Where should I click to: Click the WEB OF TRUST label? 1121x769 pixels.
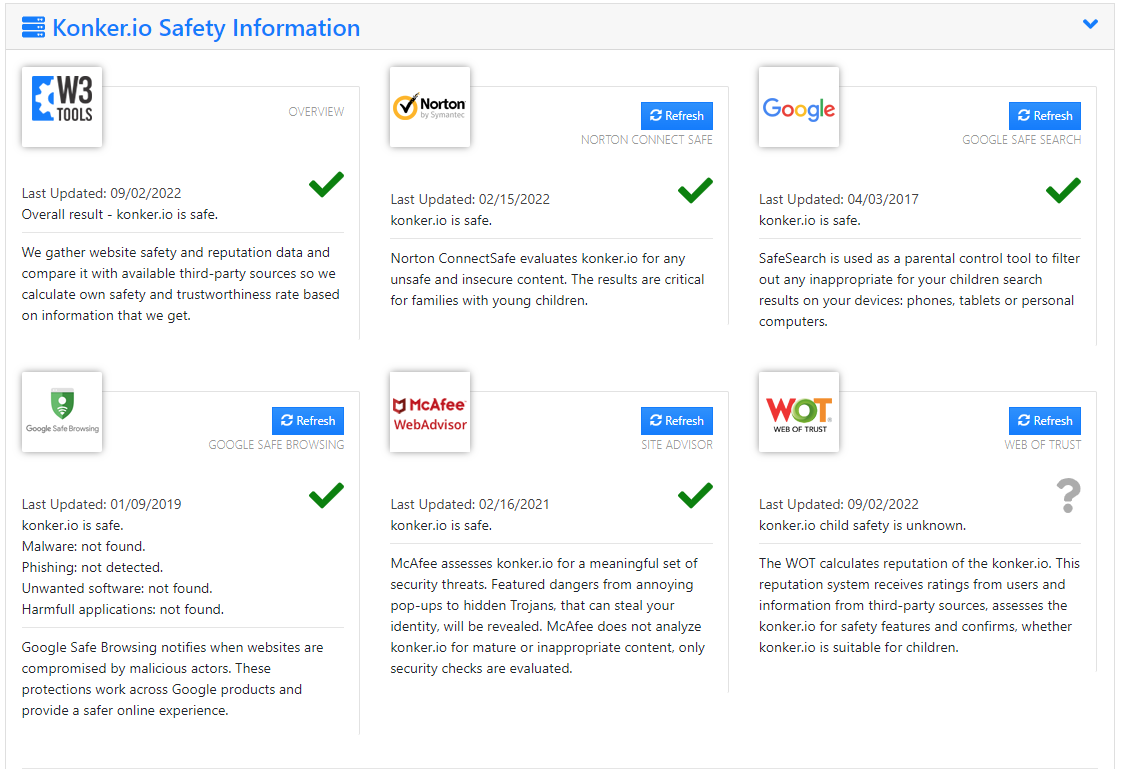point(1042,445)
